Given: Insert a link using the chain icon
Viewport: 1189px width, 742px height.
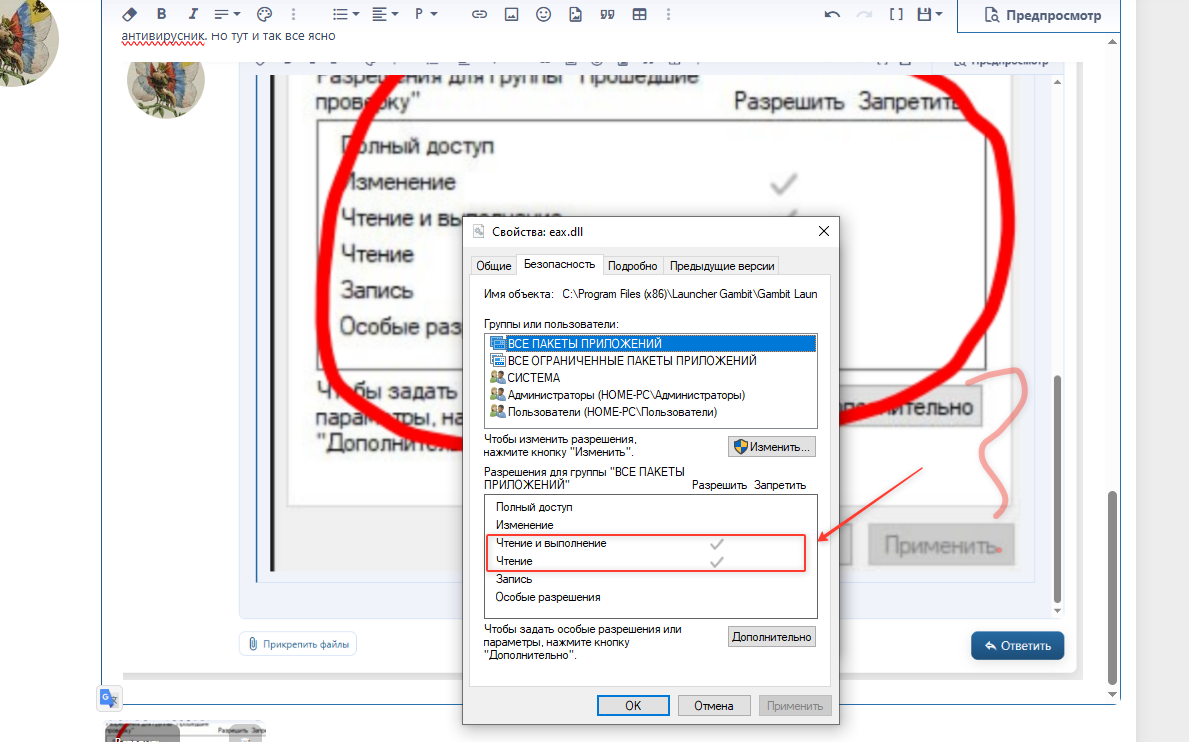Looking at the screenshot, I should point(479,14).
